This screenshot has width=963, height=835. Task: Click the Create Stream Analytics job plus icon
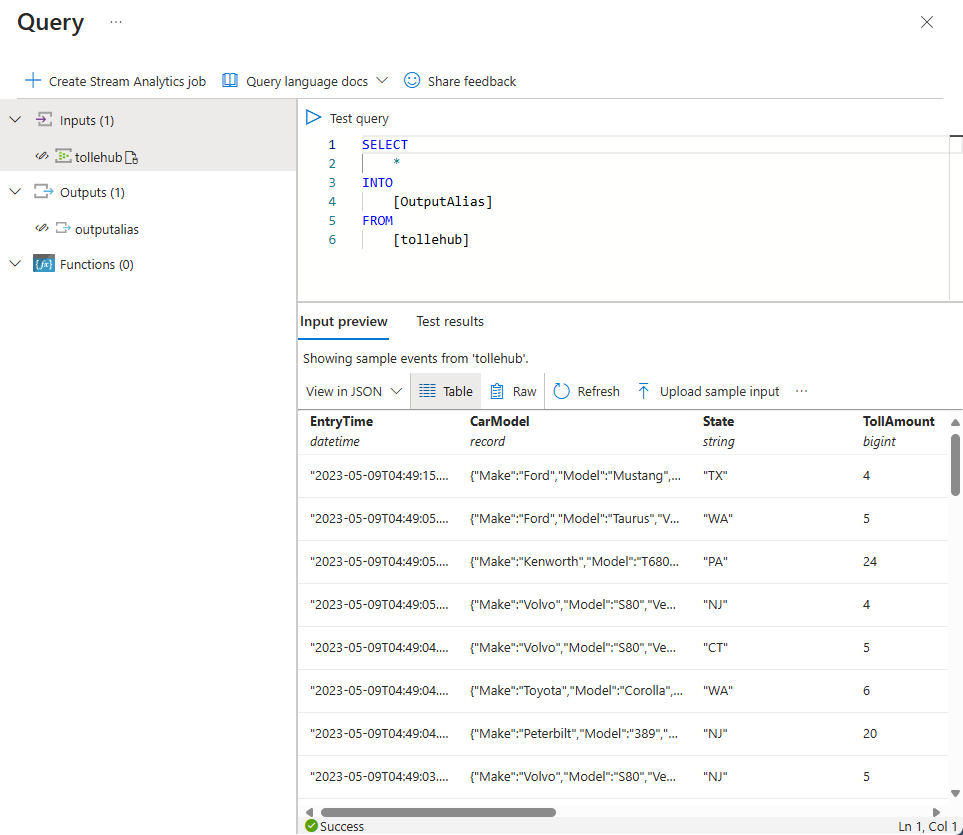[x=35, y=81]
